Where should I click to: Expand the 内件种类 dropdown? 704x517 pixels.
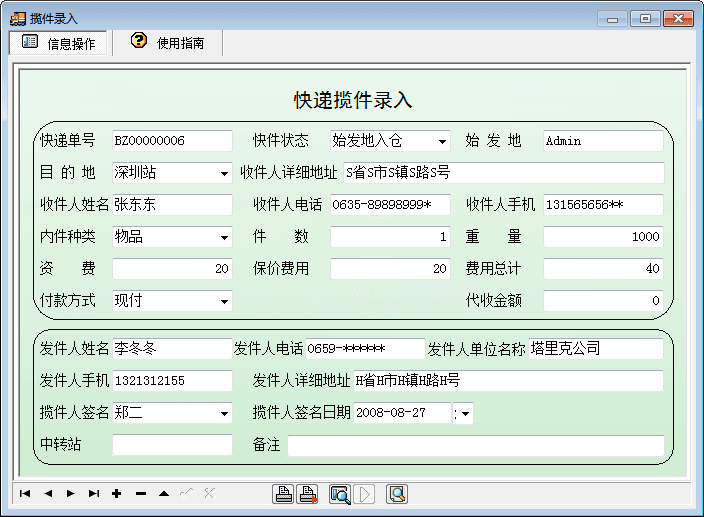224,238
